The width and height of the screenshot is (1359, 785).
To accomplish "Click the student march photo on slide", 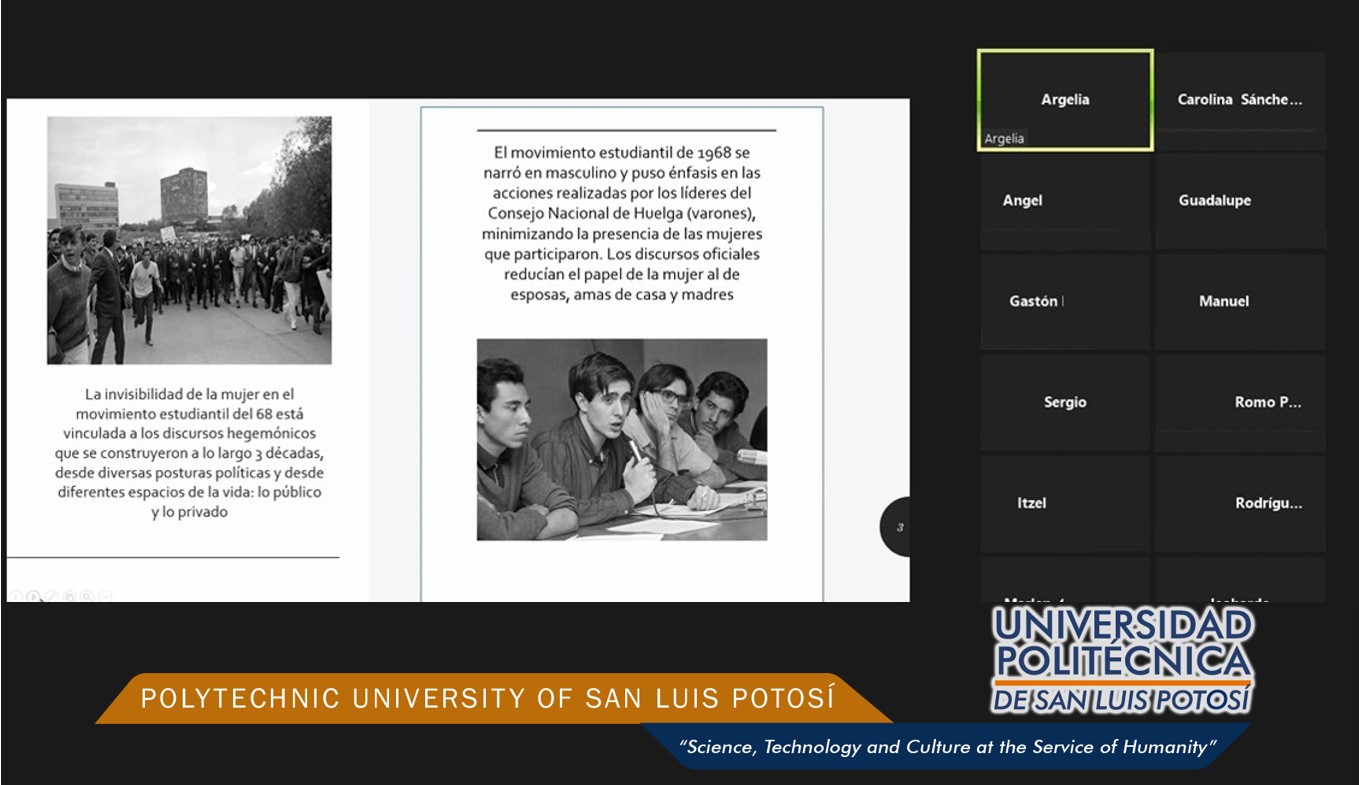I will (x=189, y=240).
